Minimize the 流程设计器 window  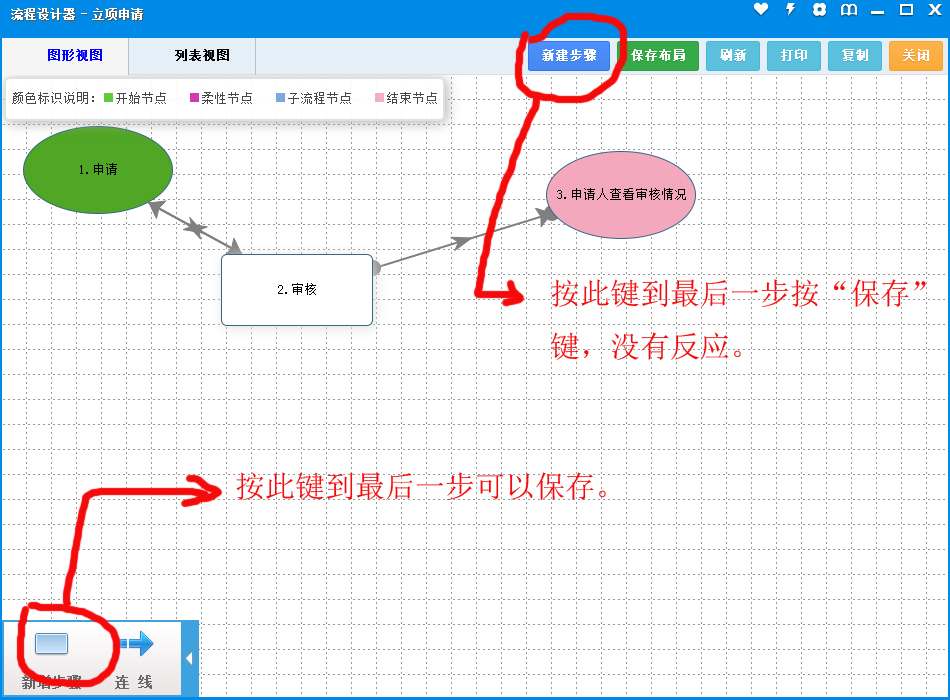pos(877,12)
